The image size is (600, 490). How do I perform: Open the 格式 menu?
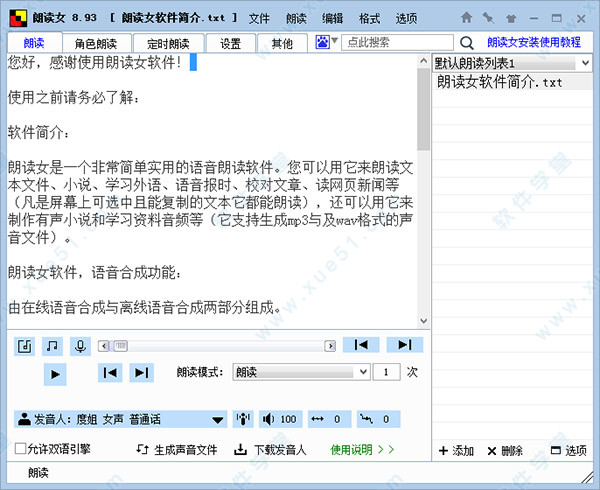pyautogui.click(x=369, y=18)
